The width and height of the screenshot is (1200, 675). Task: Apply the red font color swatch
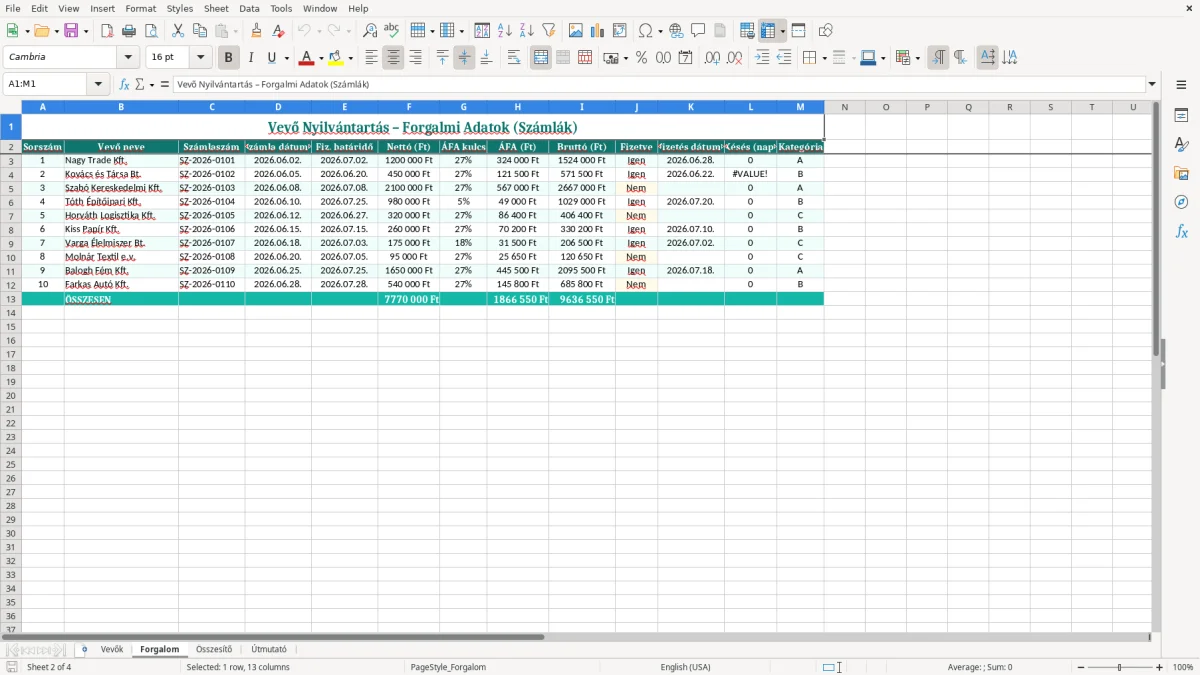coord(307,58)
